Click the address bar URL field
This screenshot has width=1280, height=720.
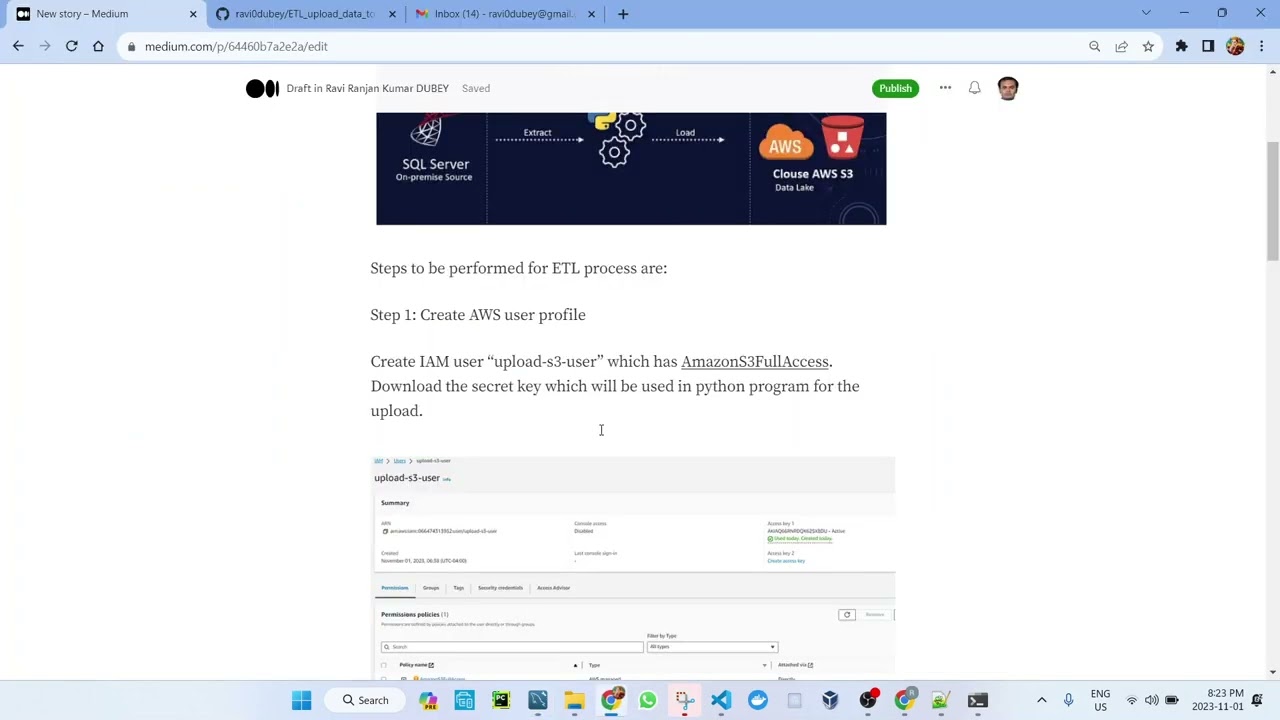(x=600, y=46)
